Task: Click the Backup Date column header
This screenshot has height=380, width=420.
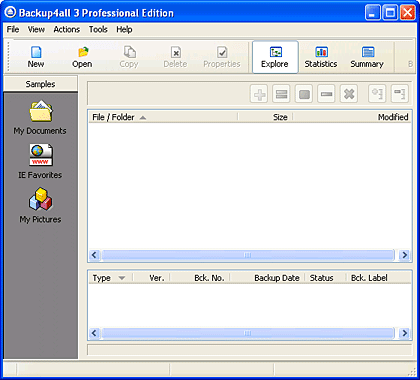Action: tap(267, 278)
